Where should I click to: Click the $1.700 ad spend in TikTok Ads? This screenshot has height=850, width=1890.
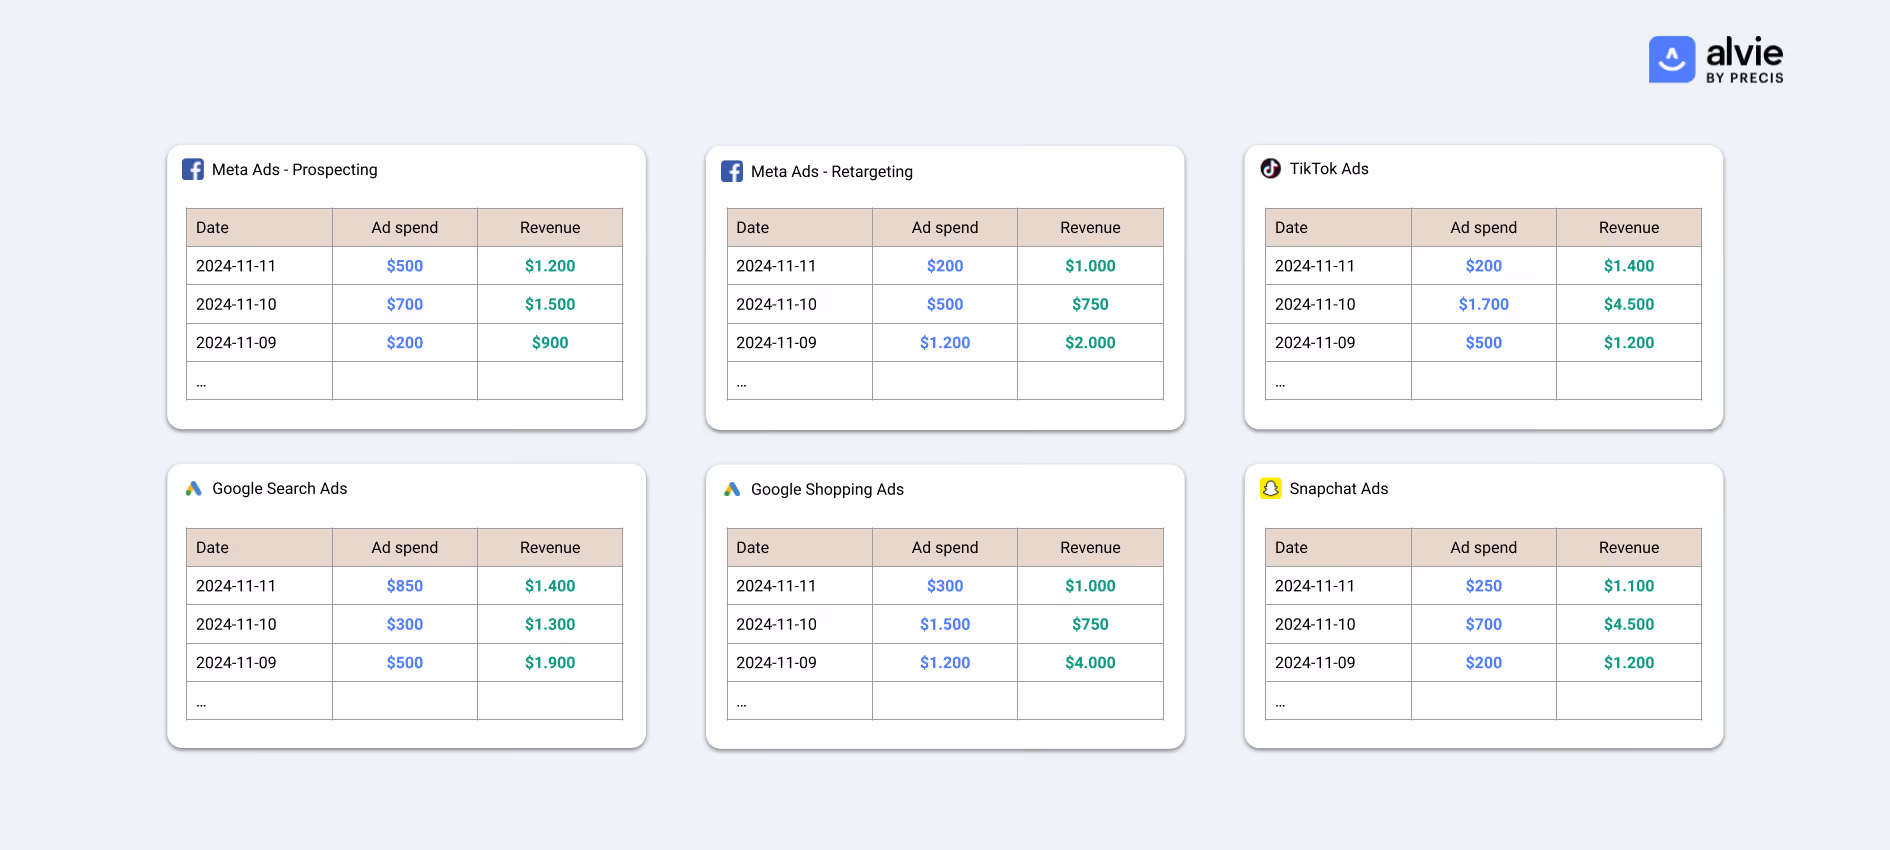[x=1484, y=305]
